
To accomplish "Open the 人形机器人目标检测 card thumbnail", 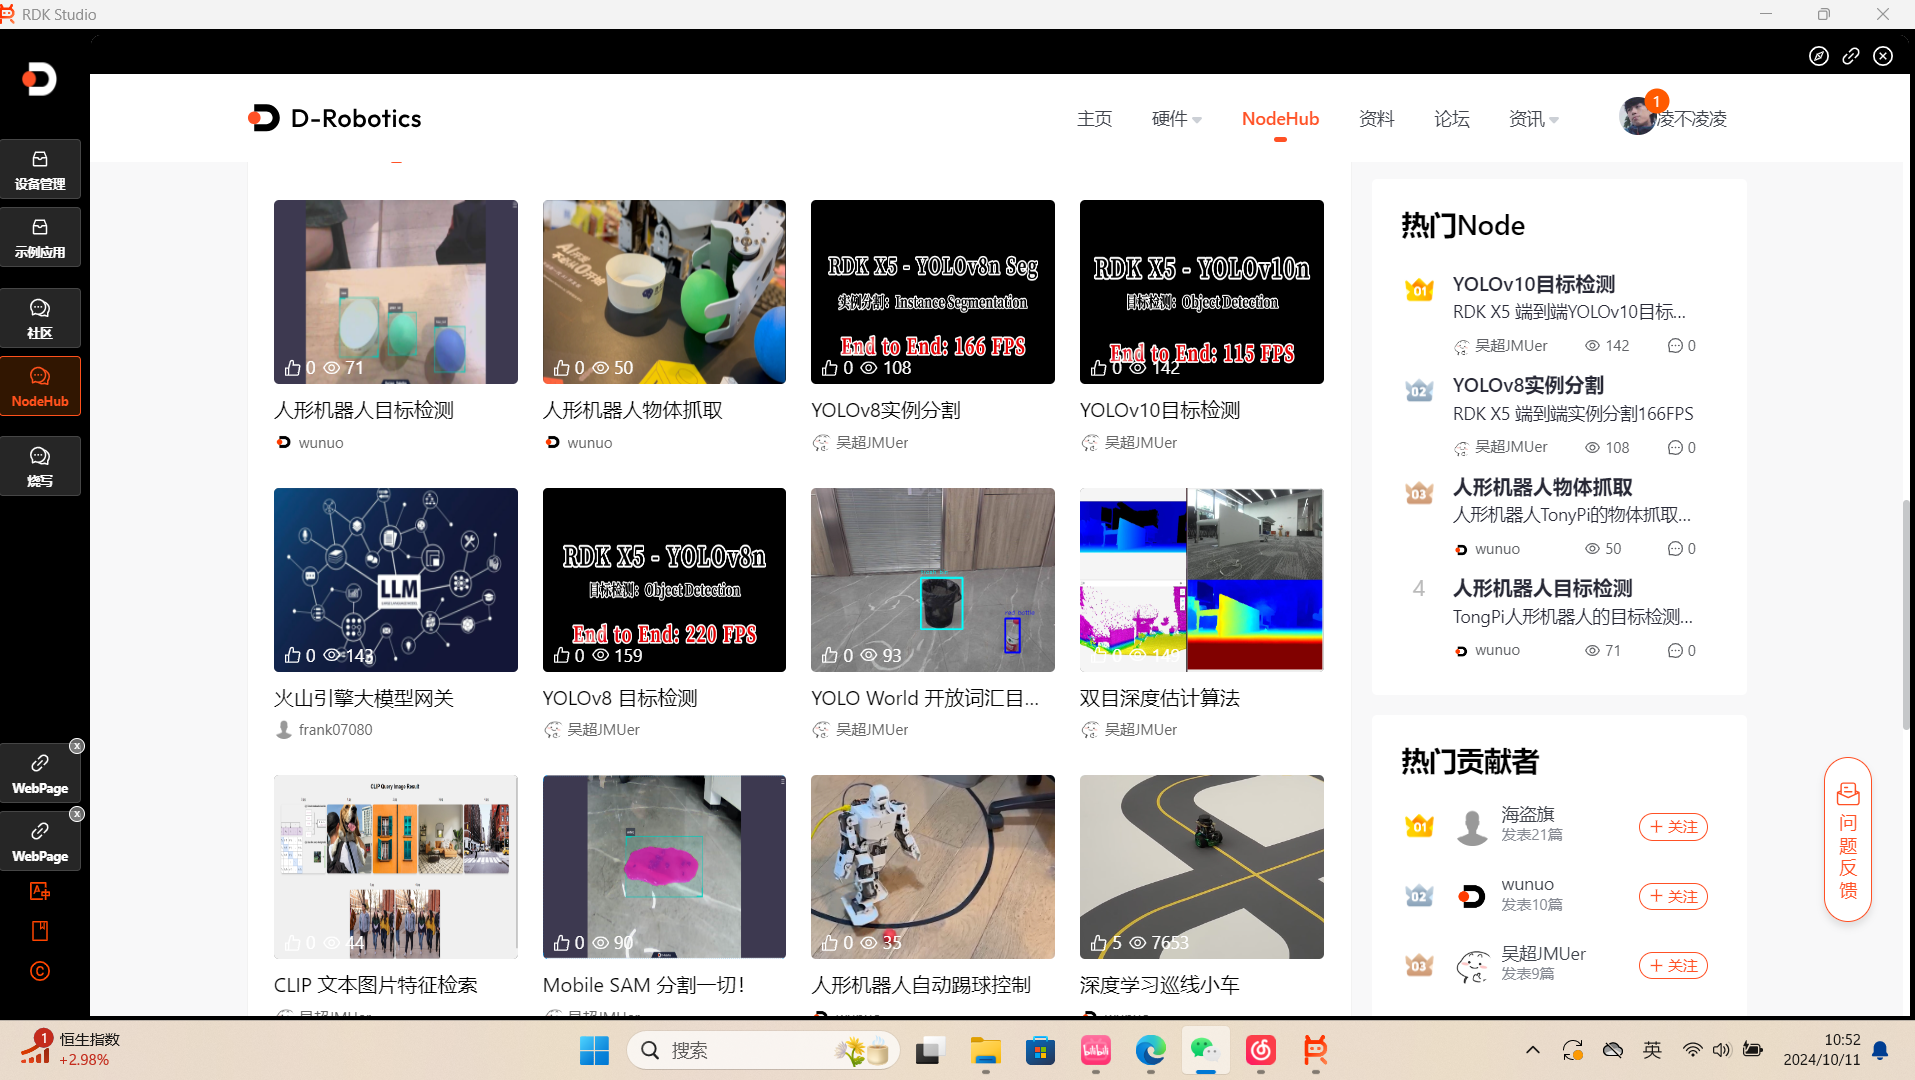I will pyautogui.click(x=396, y=292).
